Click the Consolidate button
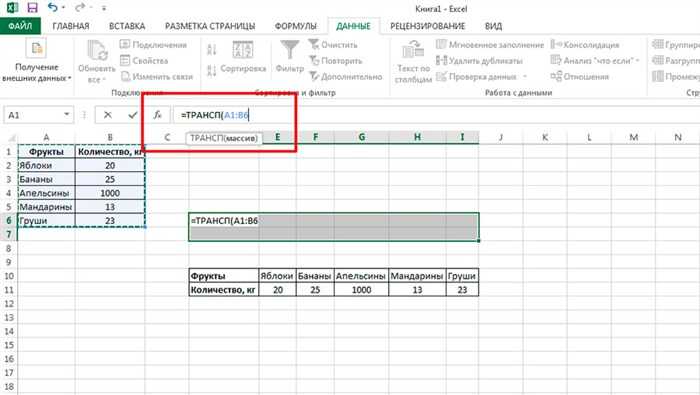Image resolution: width=700 pixels, height=395 pixels. tap(585, 45)
